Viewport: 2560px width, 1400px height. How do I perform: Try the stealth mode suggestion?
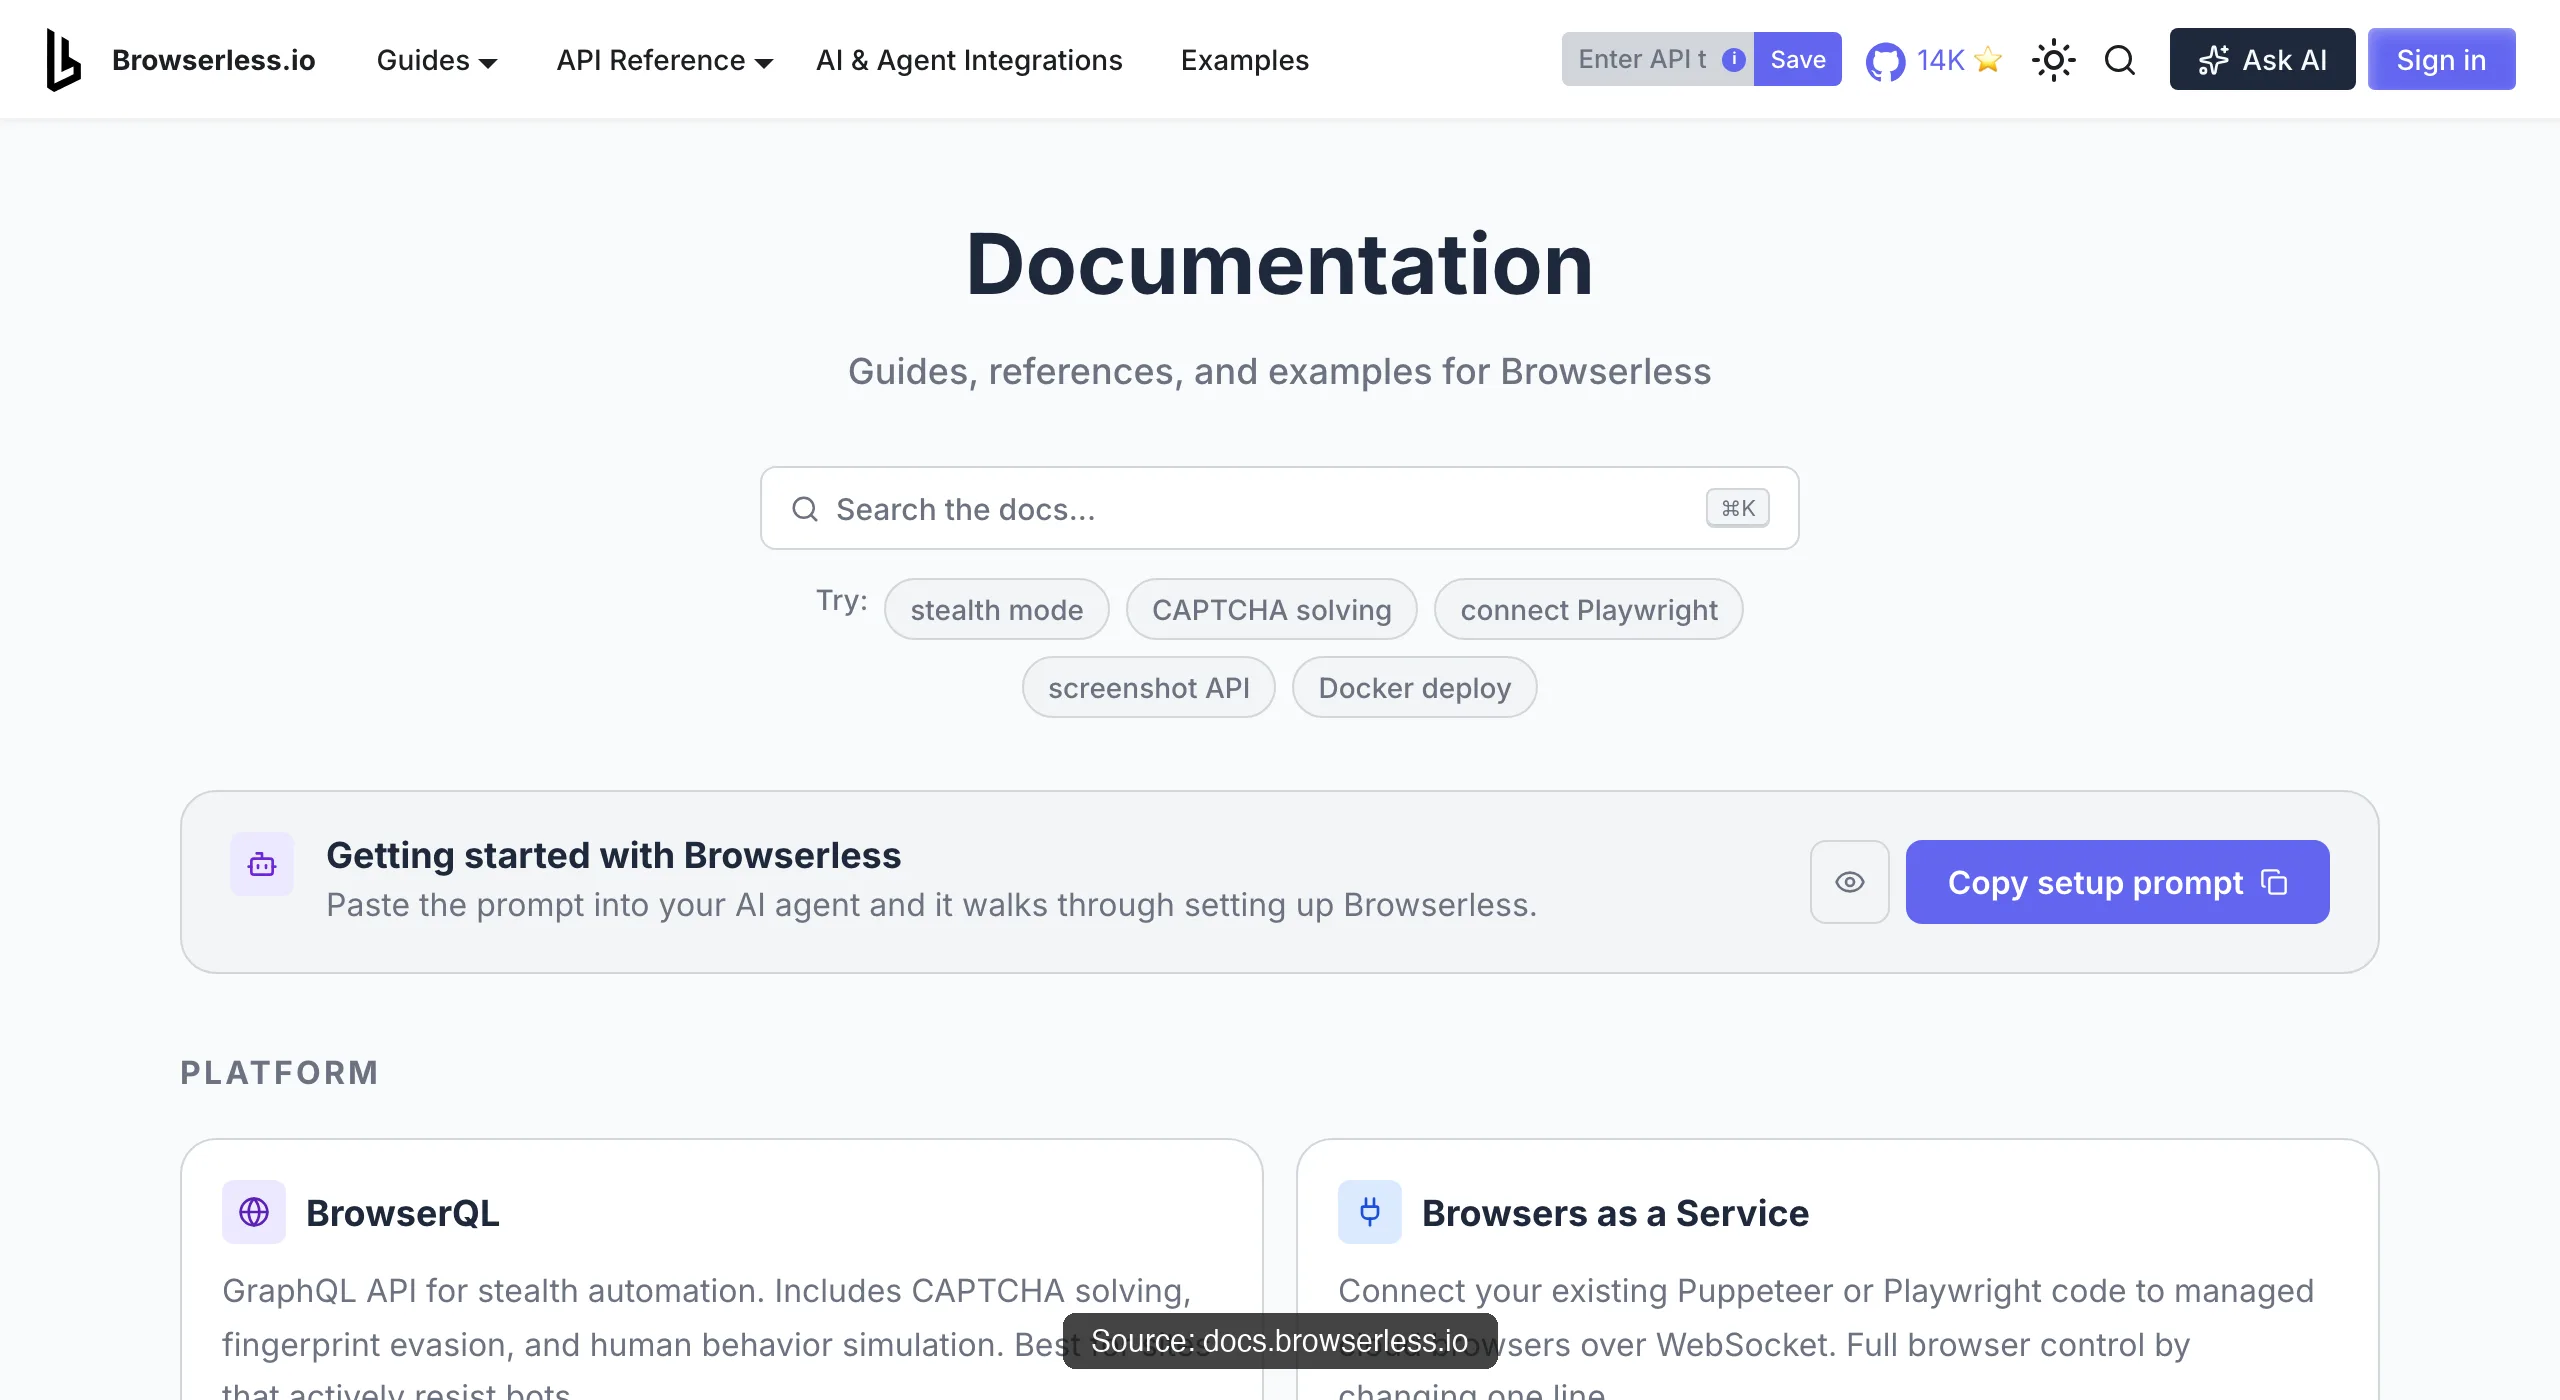pyautogui.click(x=996, y=609)
